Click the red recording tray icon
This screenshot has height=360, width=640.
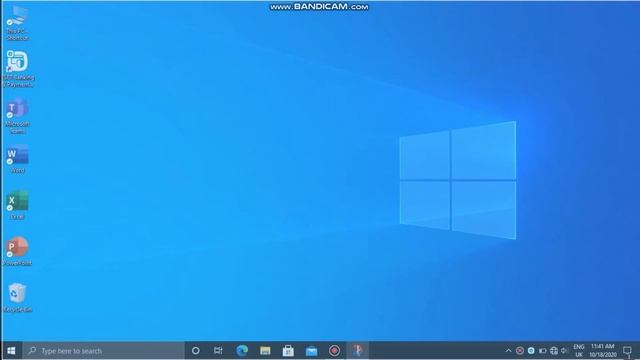[520, 351]
